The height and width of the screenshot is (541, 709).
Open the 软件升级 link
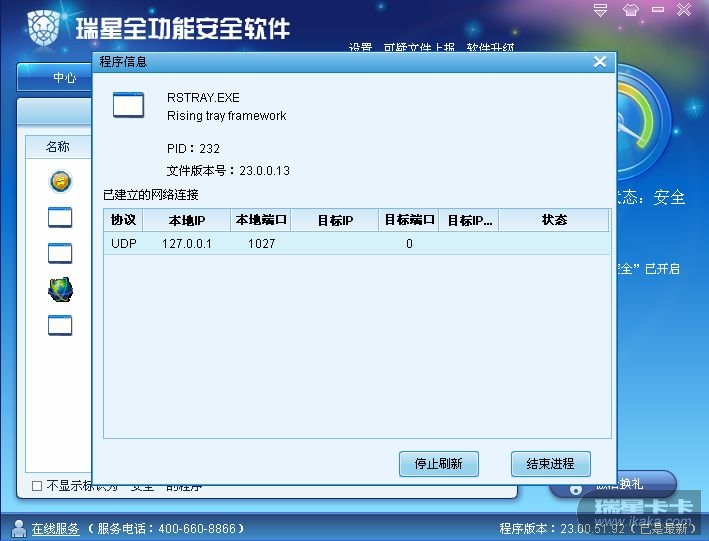click(491, 47)
